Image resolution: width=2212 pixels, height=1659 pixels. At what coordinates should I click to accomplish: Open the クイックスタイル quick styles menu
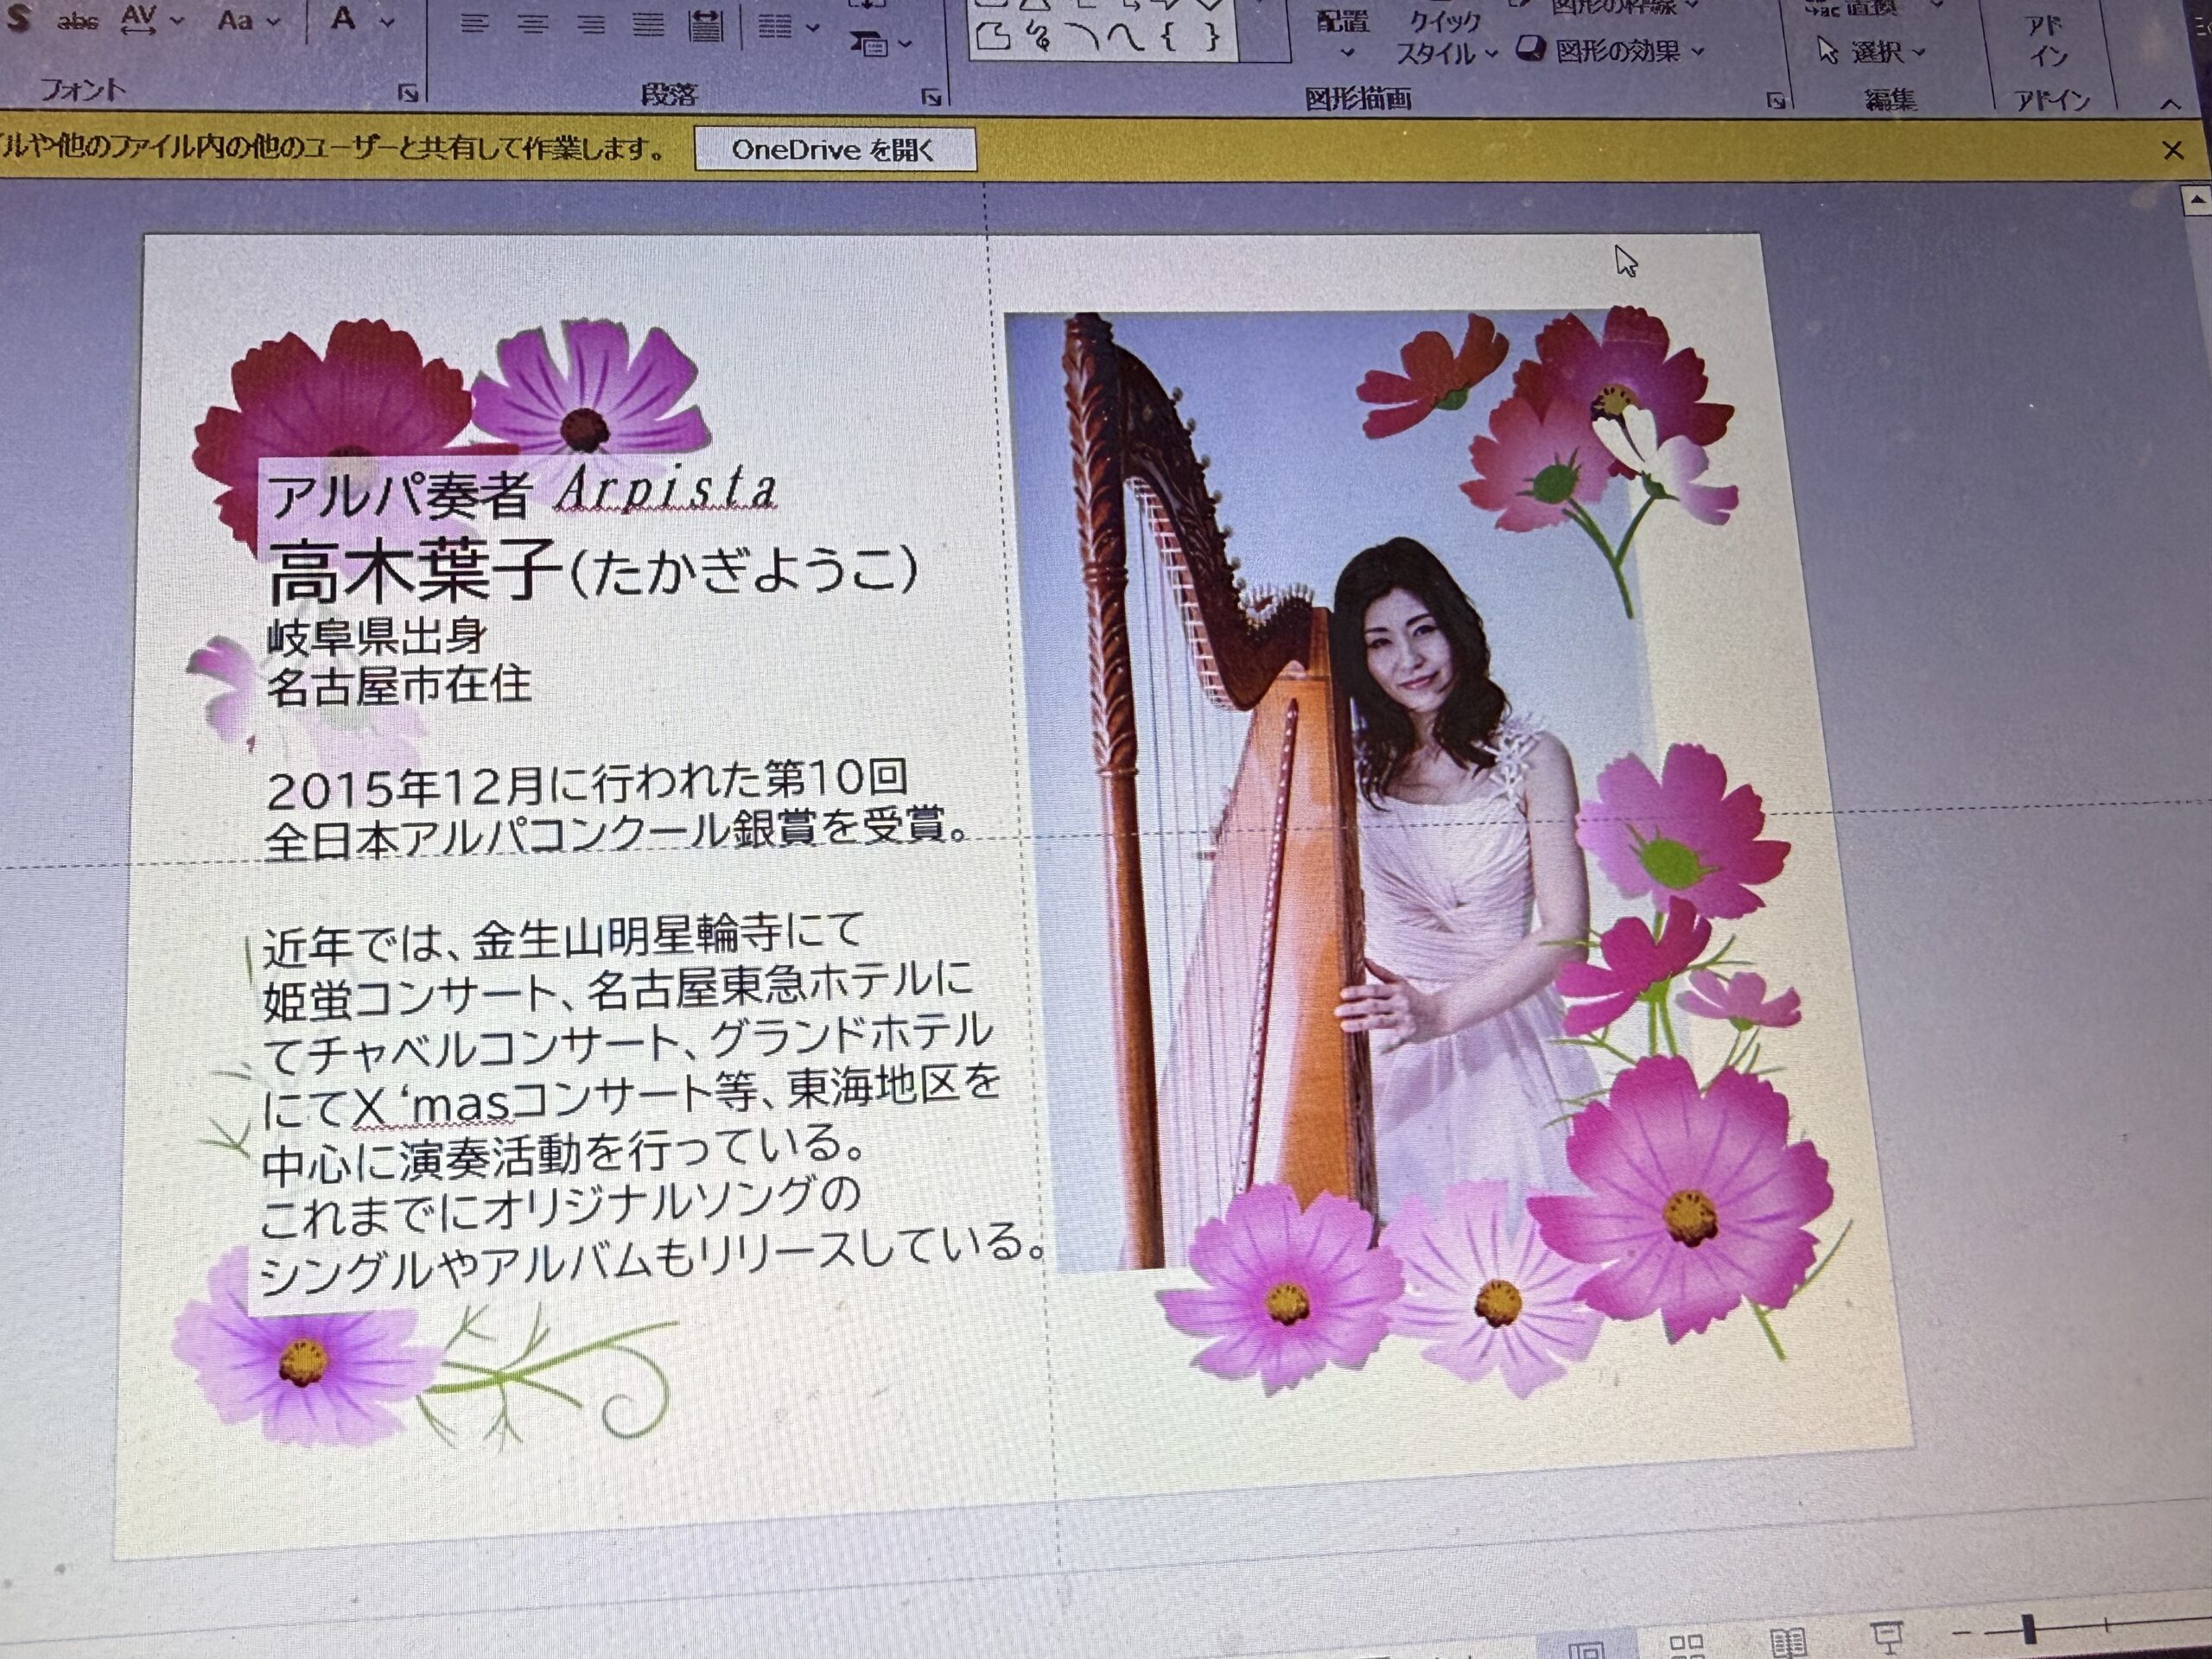[1443, 38]
